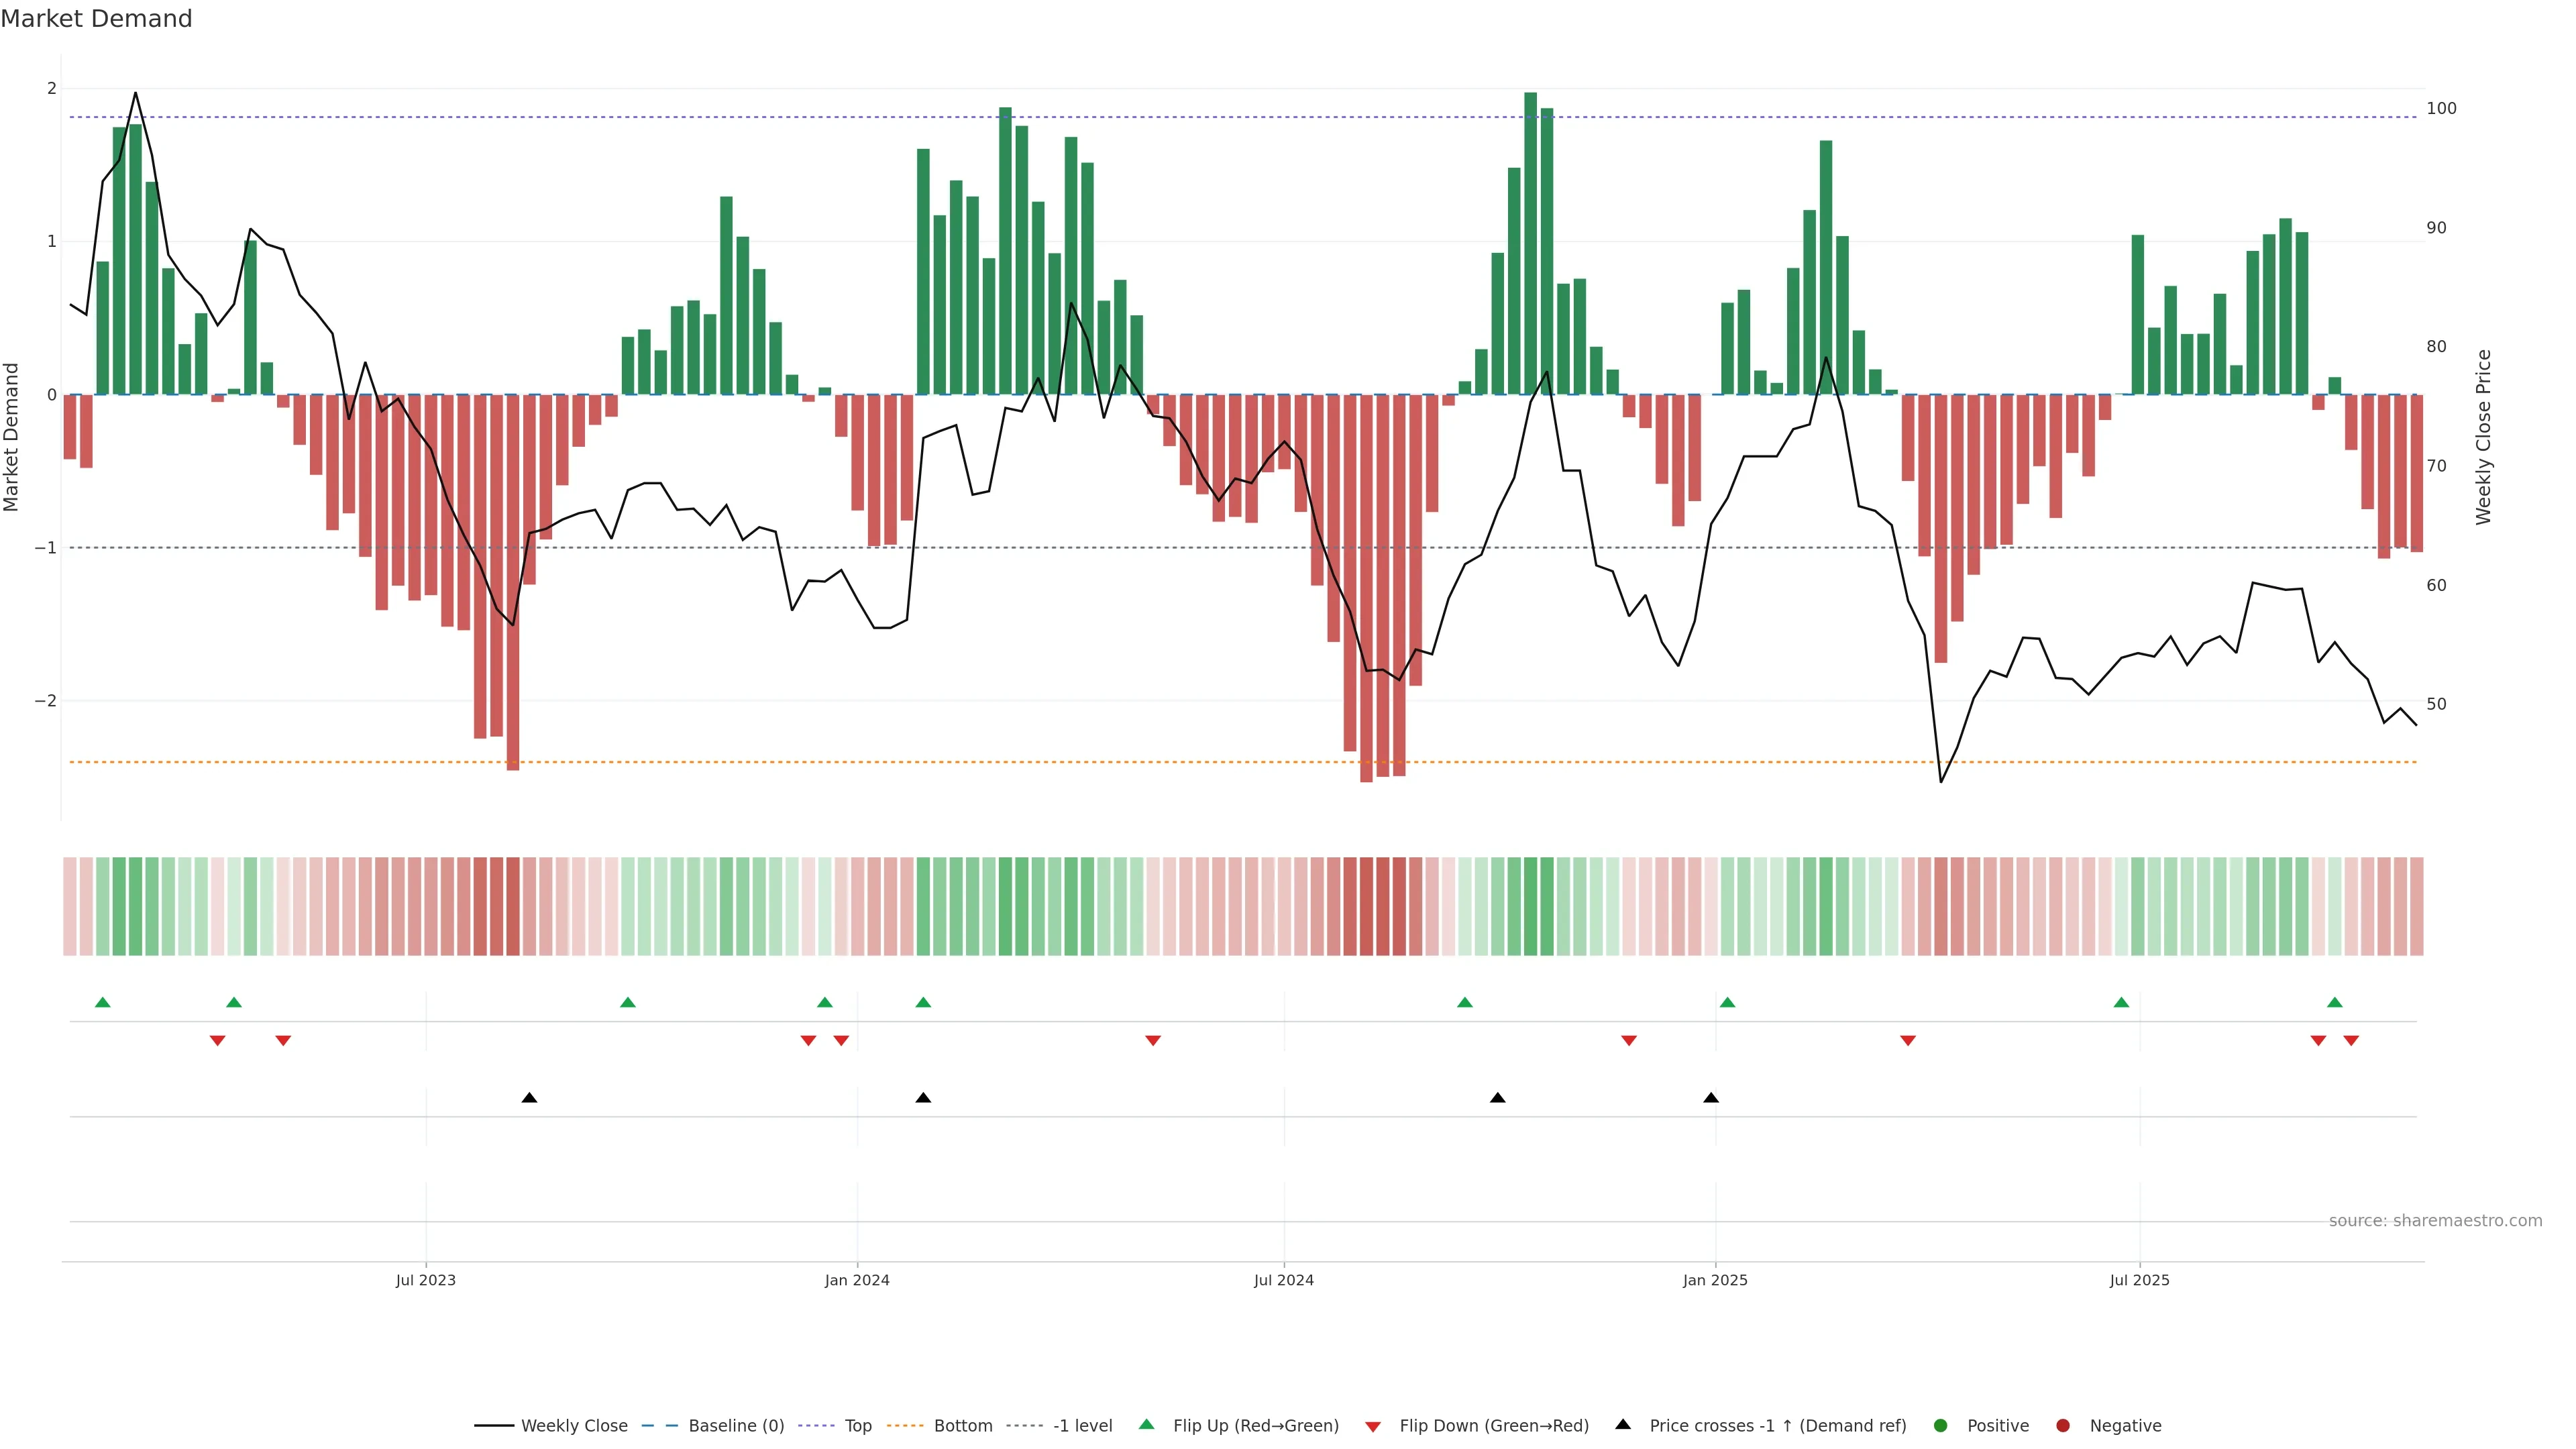Toggle the -1 level legend entry
The height and width of the screenshot is (1449, 2576).
1082,1426
